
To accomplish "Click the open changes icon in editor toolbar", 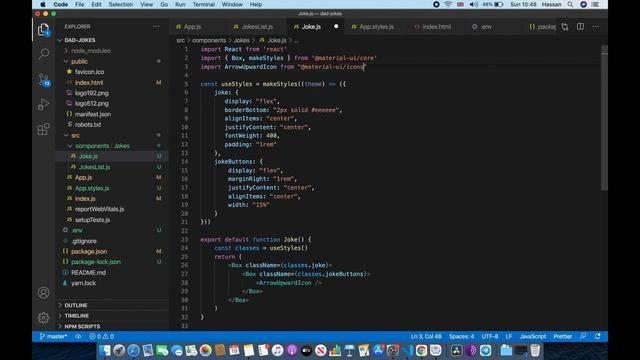I will point(564,27).
